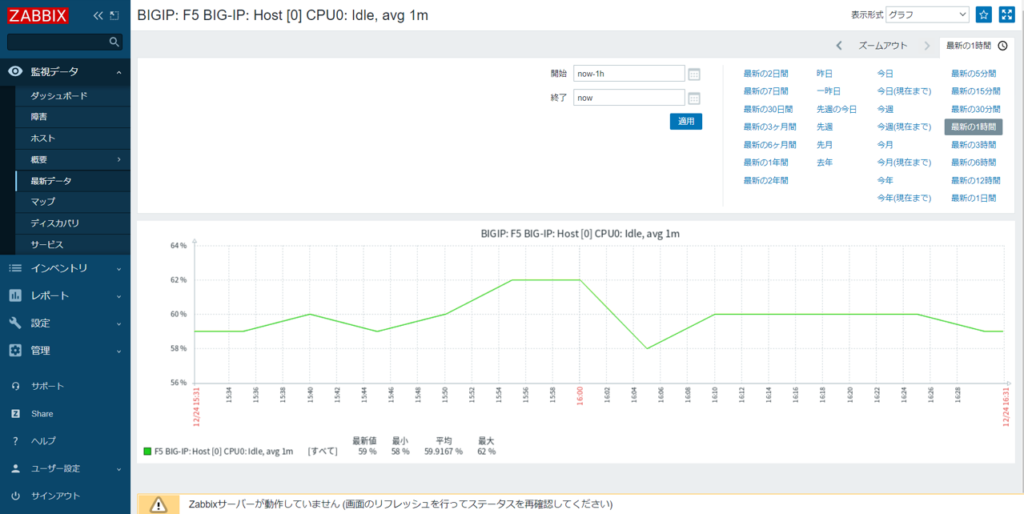The image size is (1024, 514).
Task: Expand the インベントリ menu section
Action: pyautogui.click(x=64, y=268)
